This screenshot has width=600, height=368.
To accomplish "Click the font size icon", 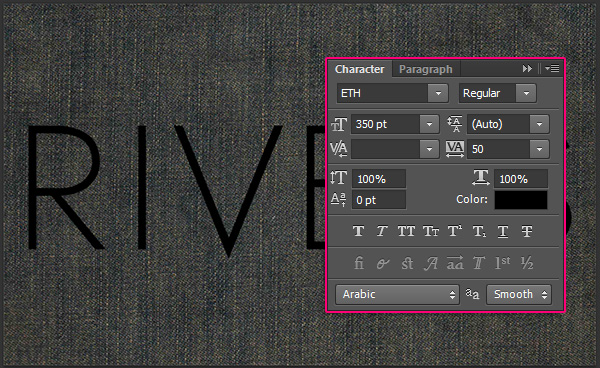I will [339, 124].
